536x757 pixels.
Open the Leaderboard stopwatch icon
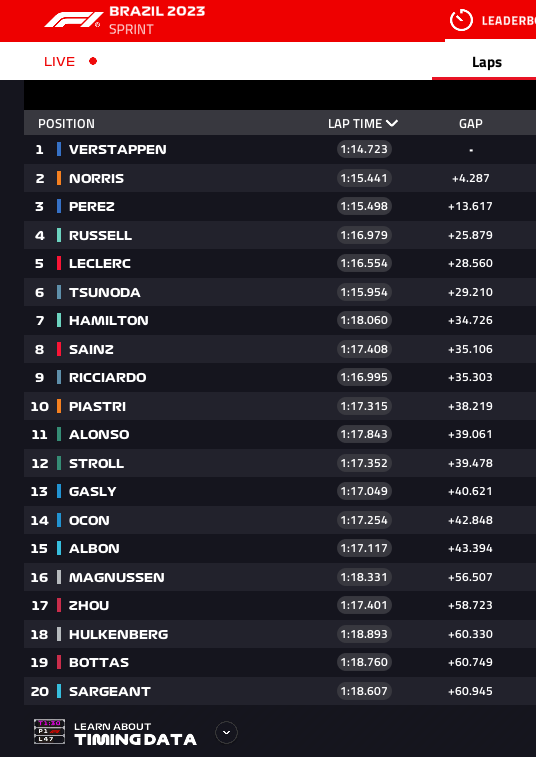(461, 20)
